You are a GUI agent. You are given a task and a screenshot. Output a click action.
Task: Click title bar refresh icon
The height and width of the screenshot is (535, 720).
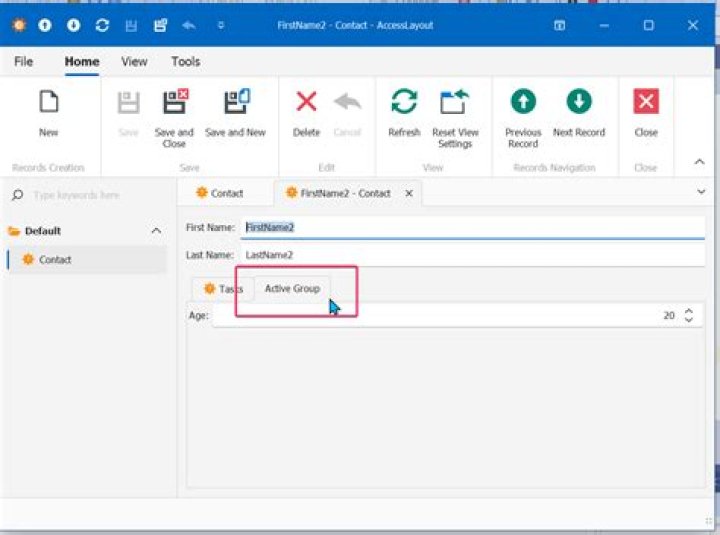click(x=102, y=25)
